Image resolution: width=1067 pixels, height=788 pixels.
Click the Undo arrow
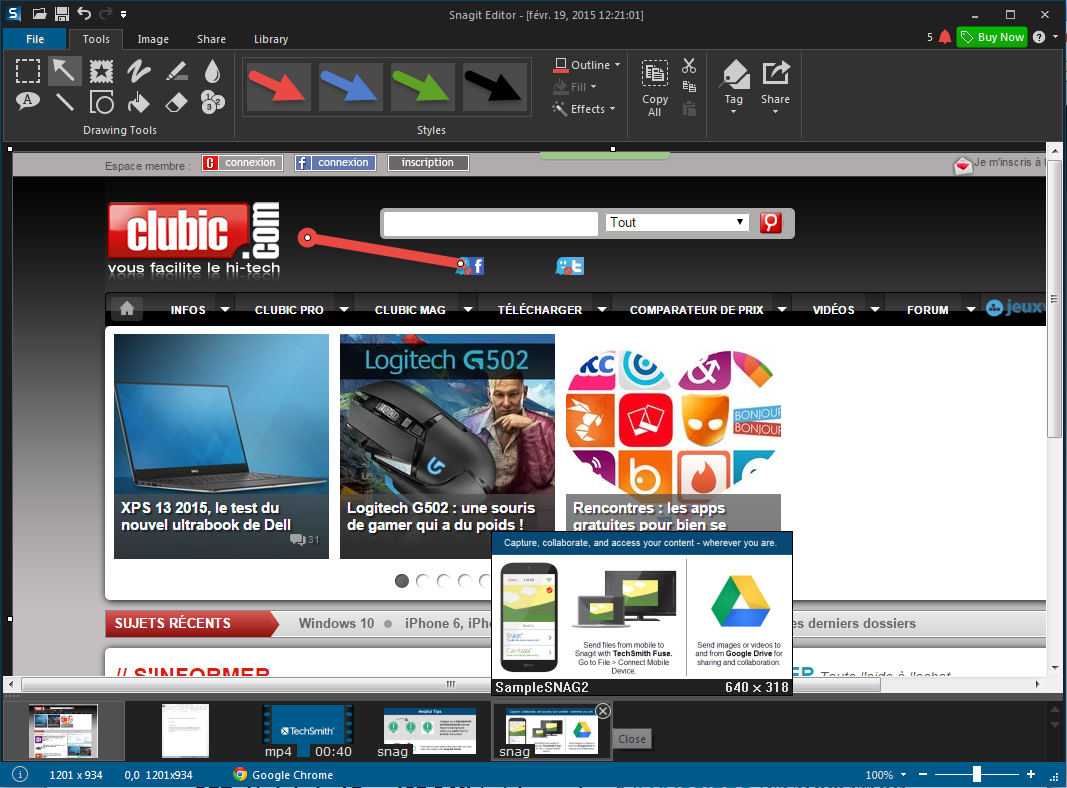click(84, 14)
